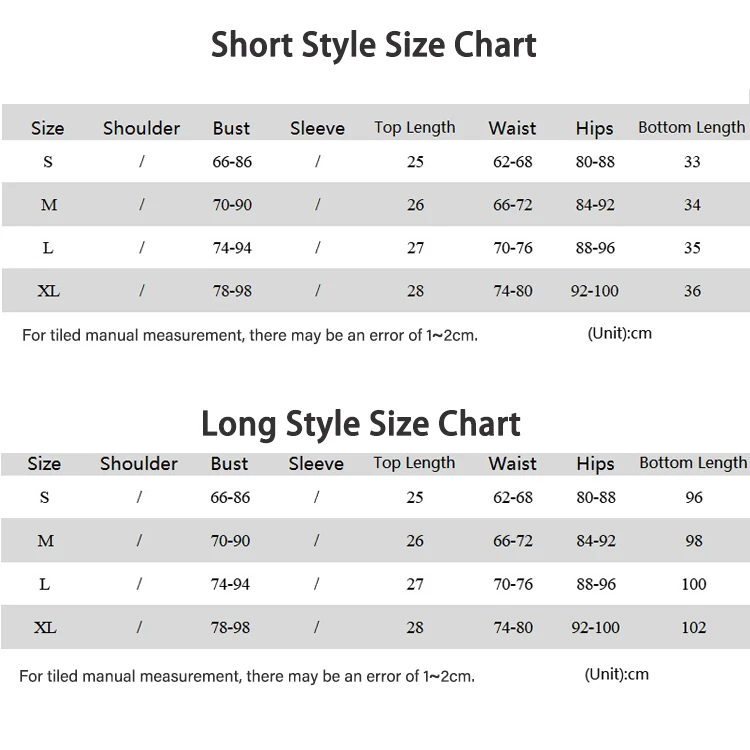Click the "(Unit):cm" label under the short chart

tap(619, 333)
